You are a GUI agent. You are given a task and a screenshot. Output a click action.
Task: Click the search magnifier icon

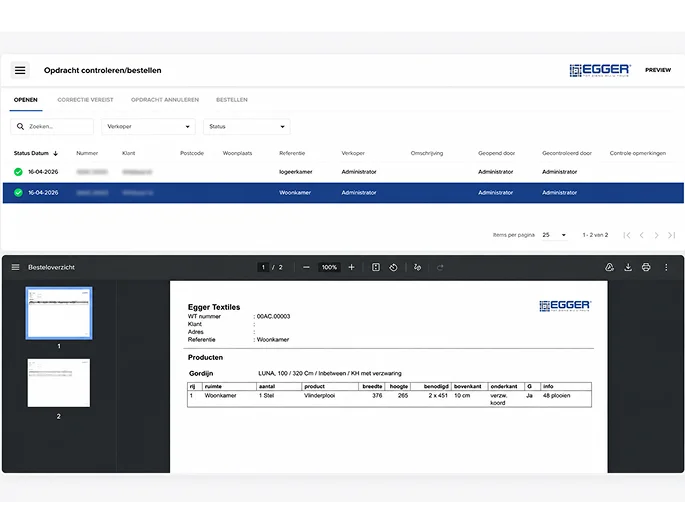(20, 126)
